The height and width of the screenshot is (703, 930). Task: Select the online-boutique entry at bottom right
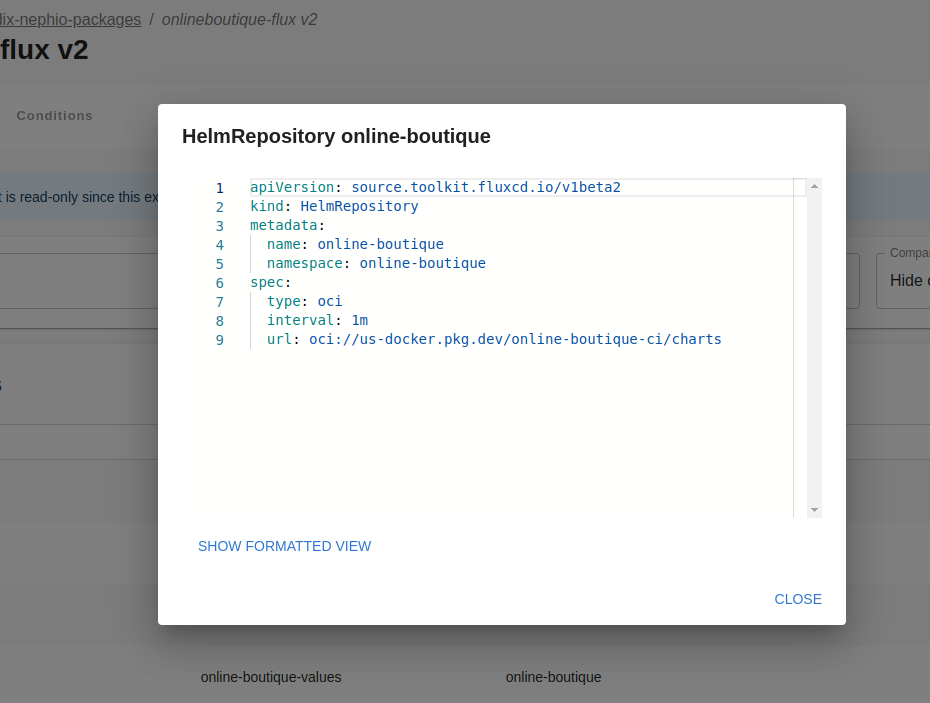(553, 677)
